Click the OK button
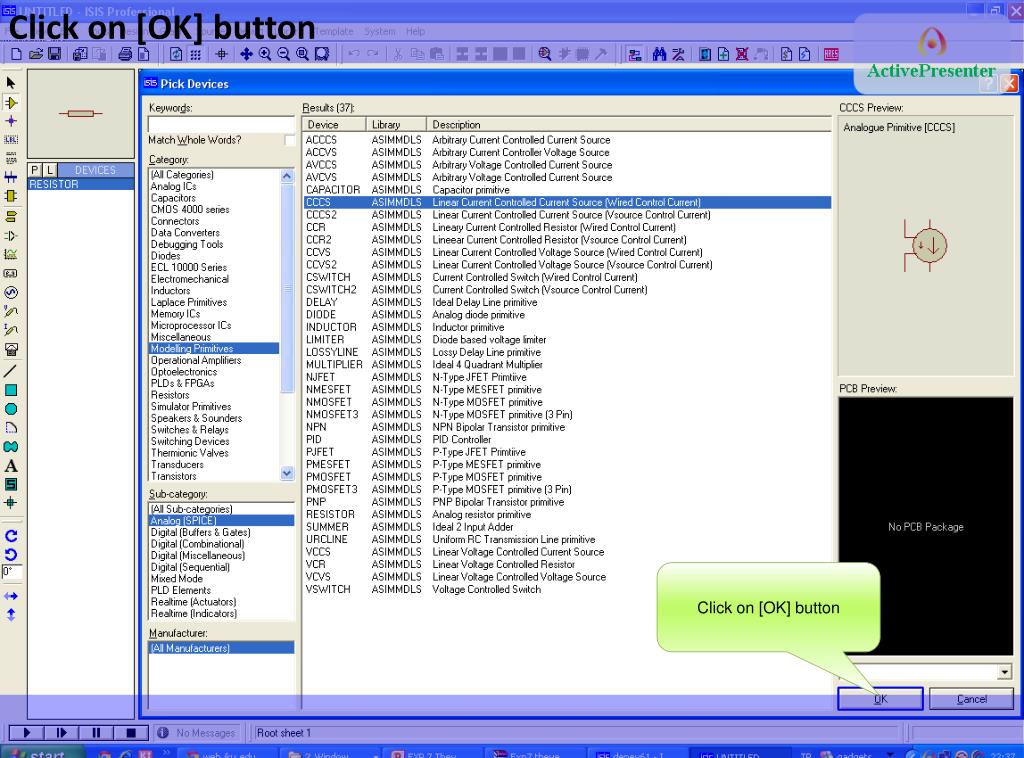Screen dimensions: 1024x758 [x=880, y=699]
